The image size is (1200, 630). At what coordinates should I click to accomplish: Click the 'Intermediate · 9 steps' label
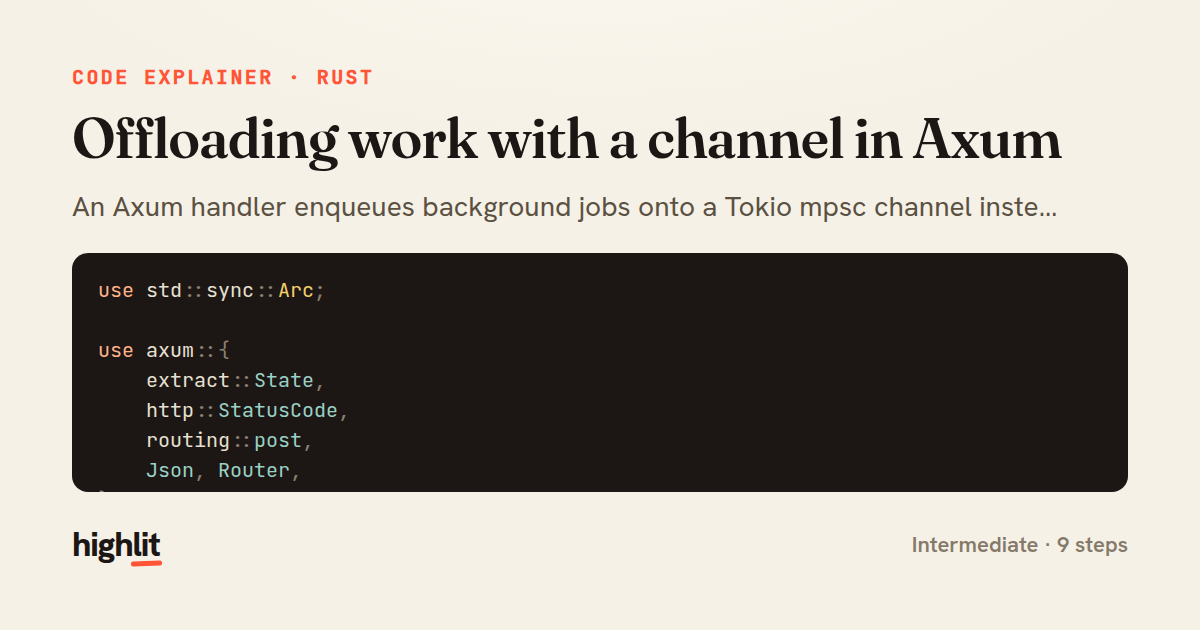pyautogui.click(x=1019, y=545)
